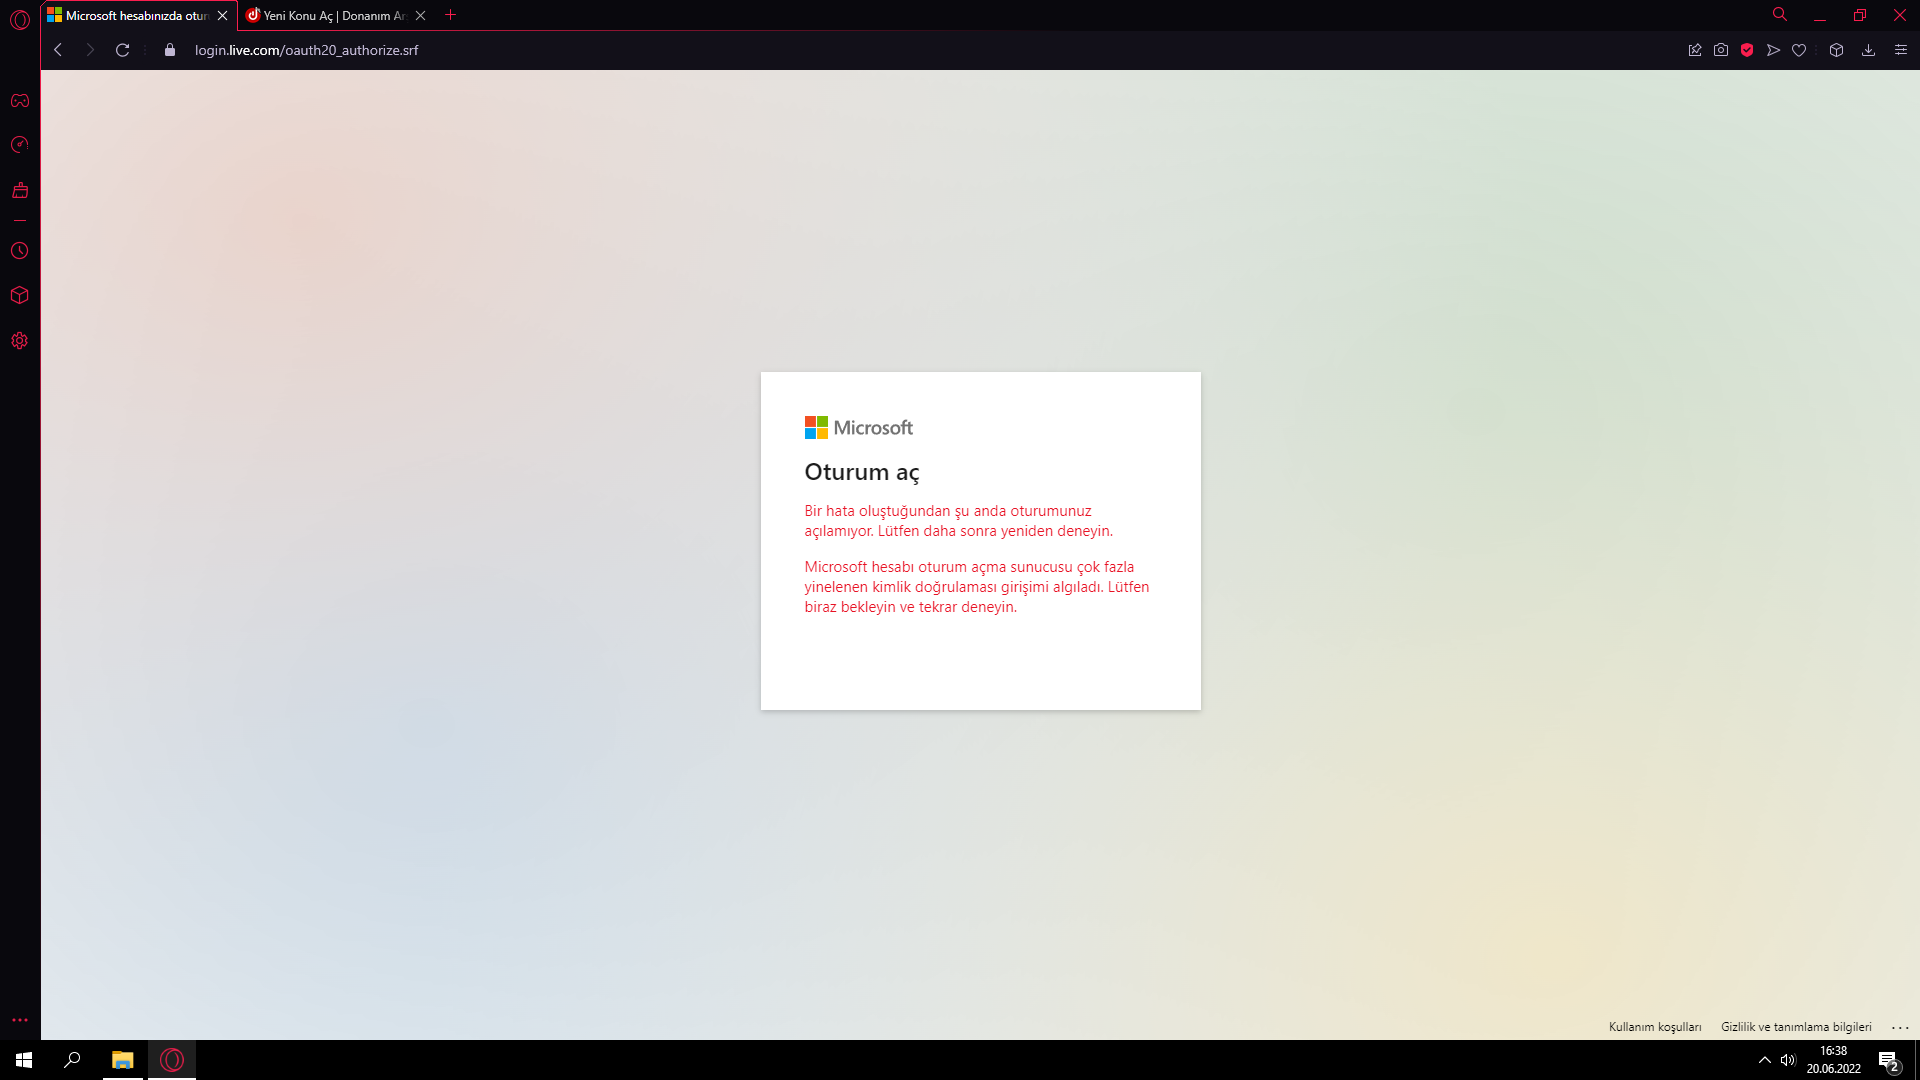Go forward to the next page

point(90,50)
